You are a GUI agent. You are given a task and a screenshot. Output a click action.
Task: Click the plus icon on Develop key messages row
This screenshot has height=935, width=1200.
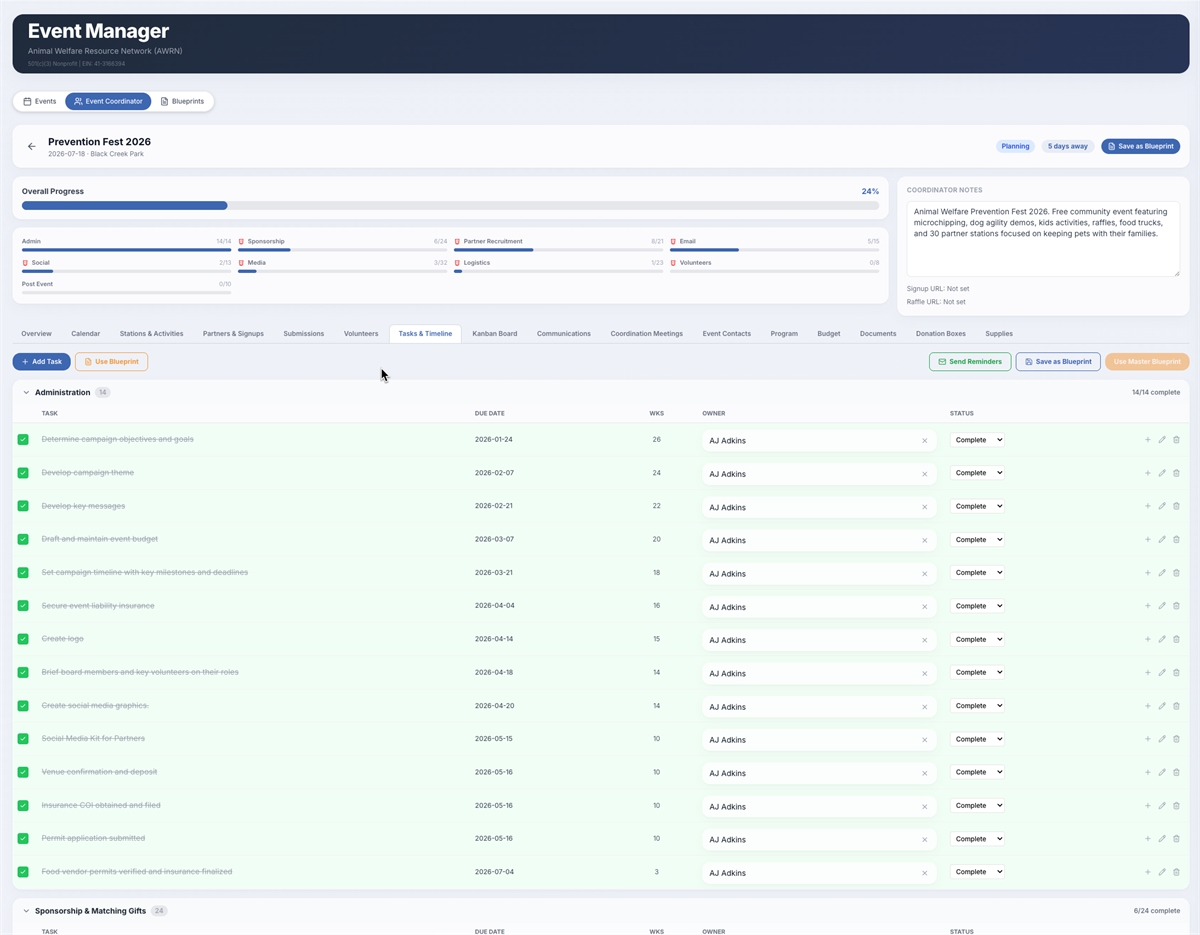(x=1147, y=506)
